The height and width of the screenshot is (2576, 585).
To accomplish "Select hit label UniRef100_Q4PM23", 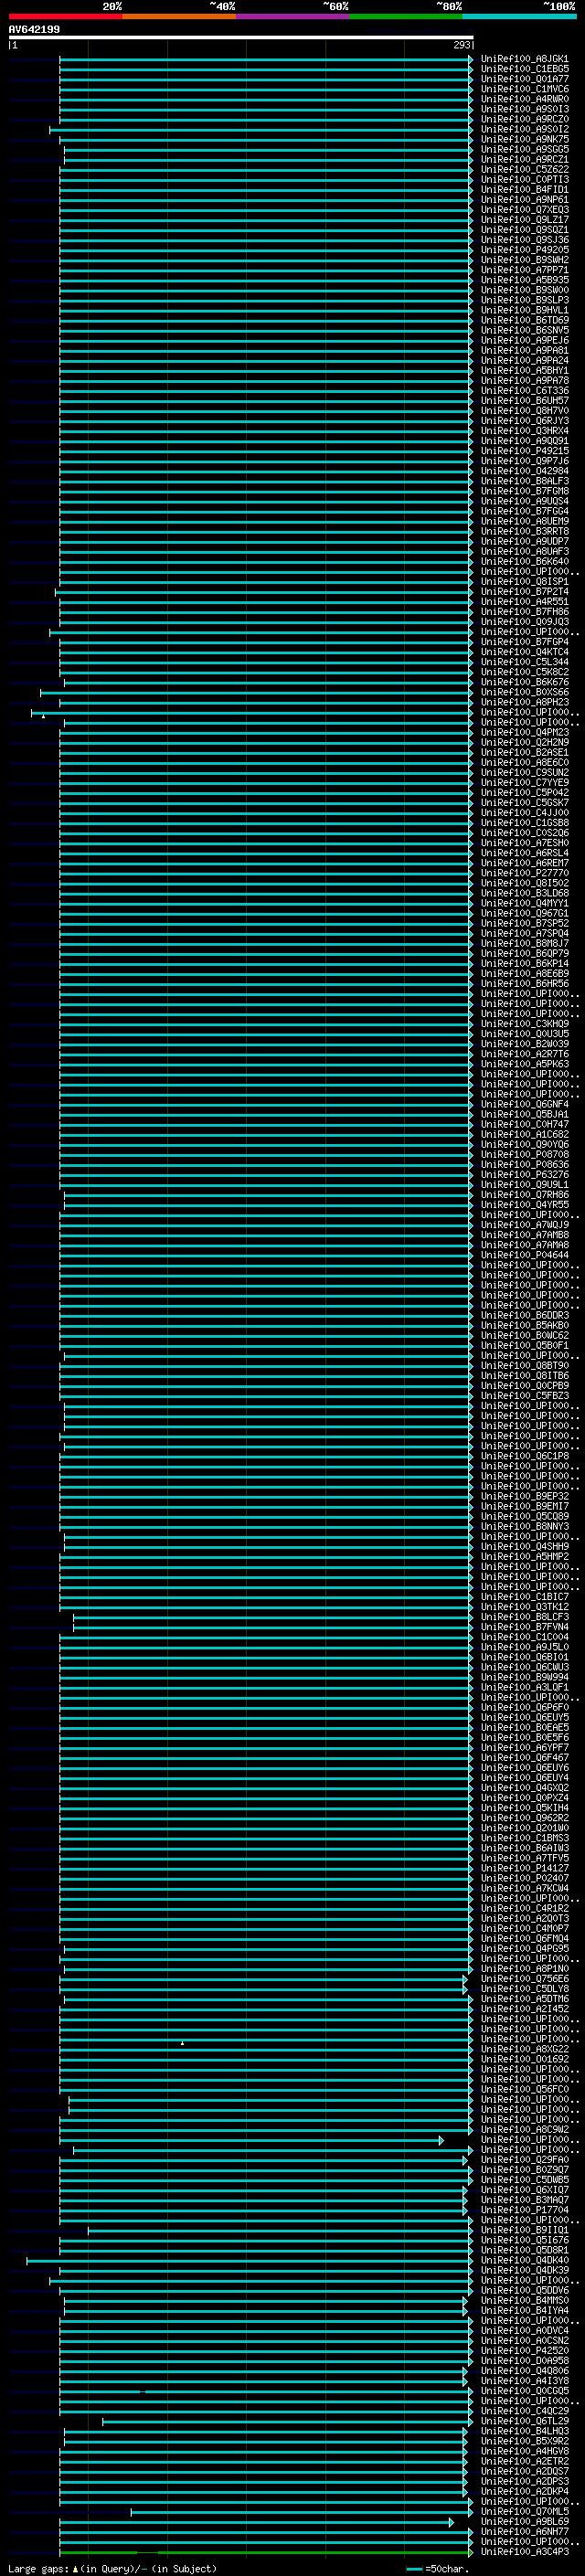I will click(525, 733).
